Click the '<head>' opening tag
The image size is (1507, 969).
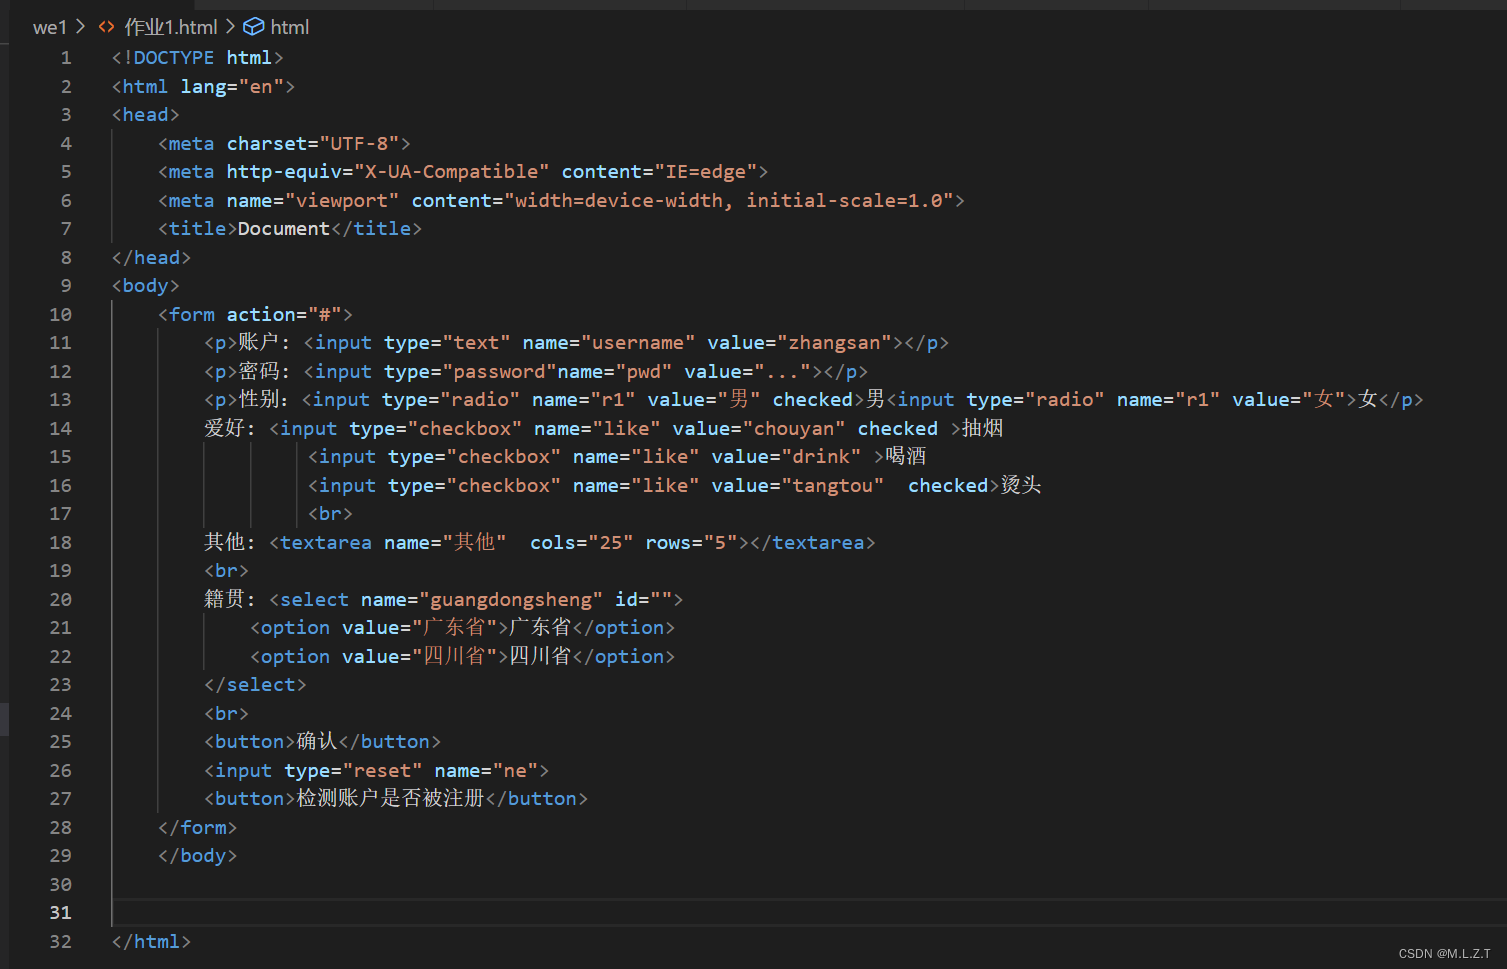point(146,115)
